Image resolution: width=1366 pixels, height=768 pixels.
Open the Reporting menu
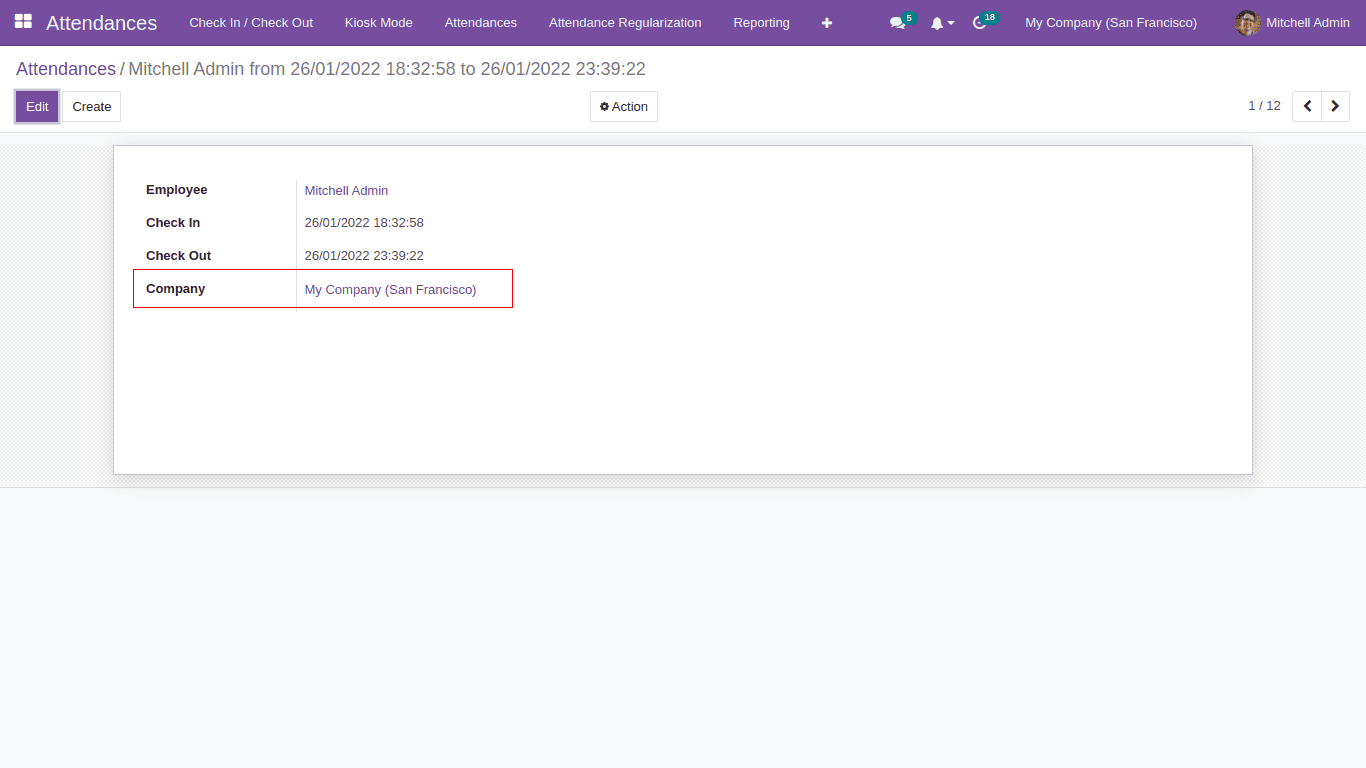pos(761,22)
